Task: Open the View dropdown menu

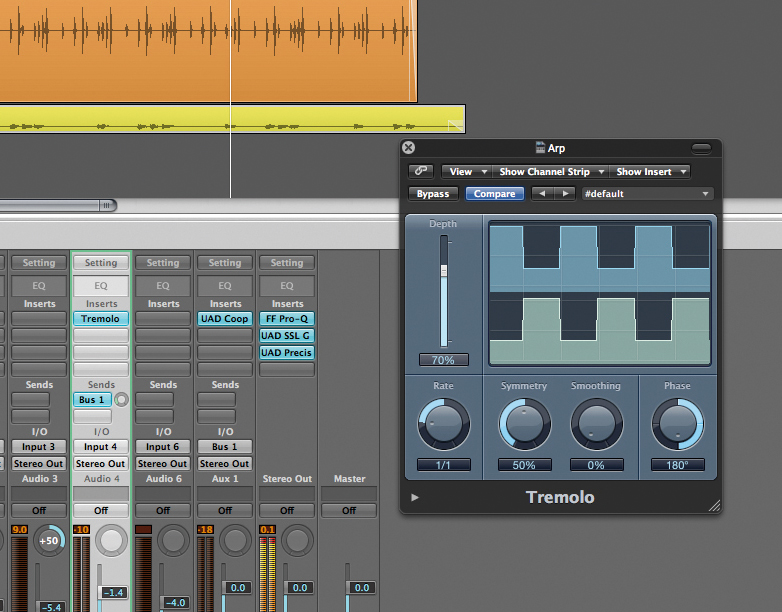Action: 467,172
